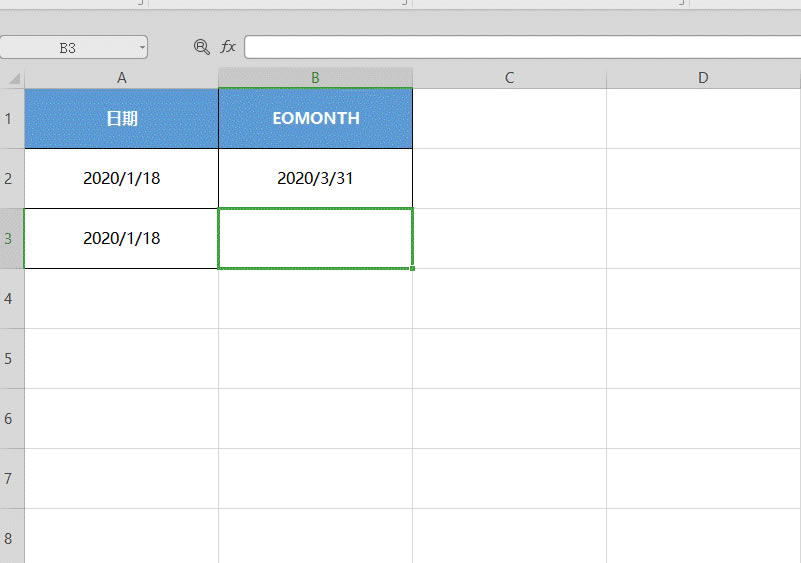This screenshot has width=801, height=563.
Task: Select row 5 header
Action: tap(11, 358)
